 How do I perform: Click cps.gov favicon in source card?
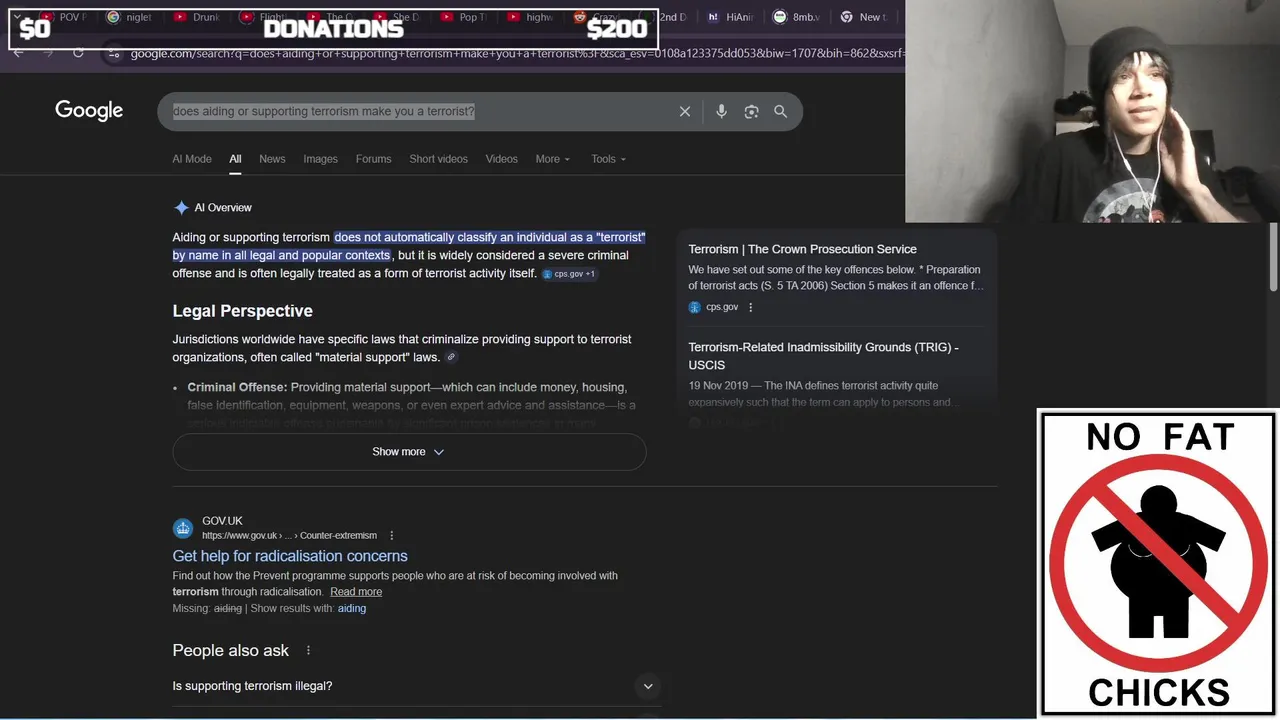click(x=694, y=307)
